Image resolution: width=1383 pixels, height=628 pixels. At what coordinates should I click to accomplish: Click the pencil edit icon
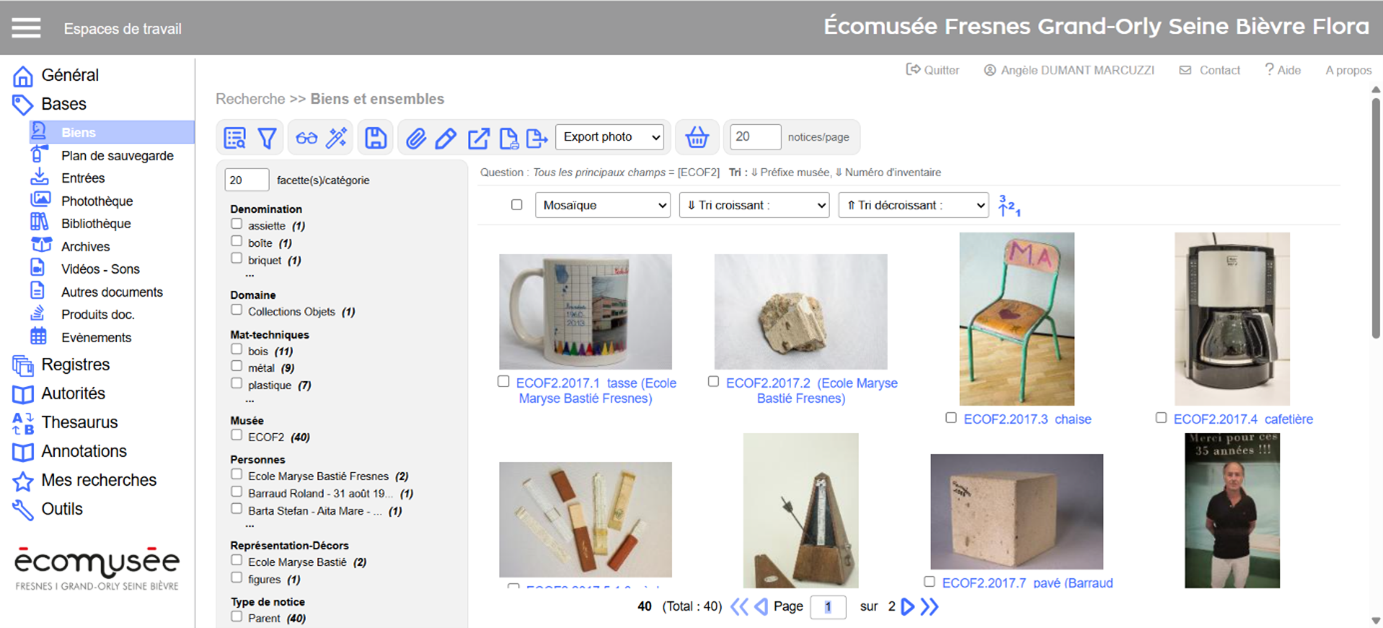click(446, 138)
